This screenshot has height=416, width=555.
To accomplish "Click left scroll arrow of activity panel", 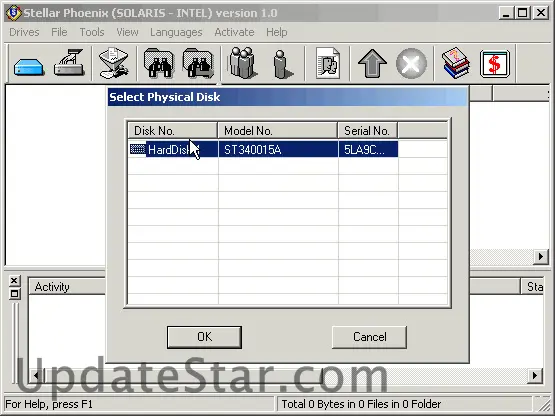I will 36,375.
